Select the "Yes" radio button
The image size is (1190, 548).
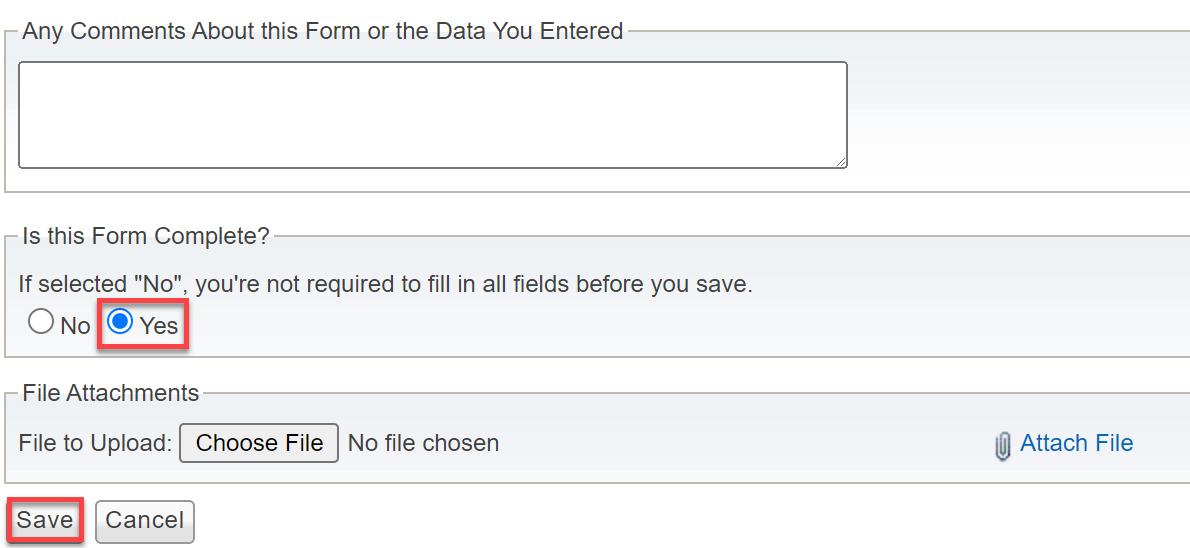click(120, 323)
